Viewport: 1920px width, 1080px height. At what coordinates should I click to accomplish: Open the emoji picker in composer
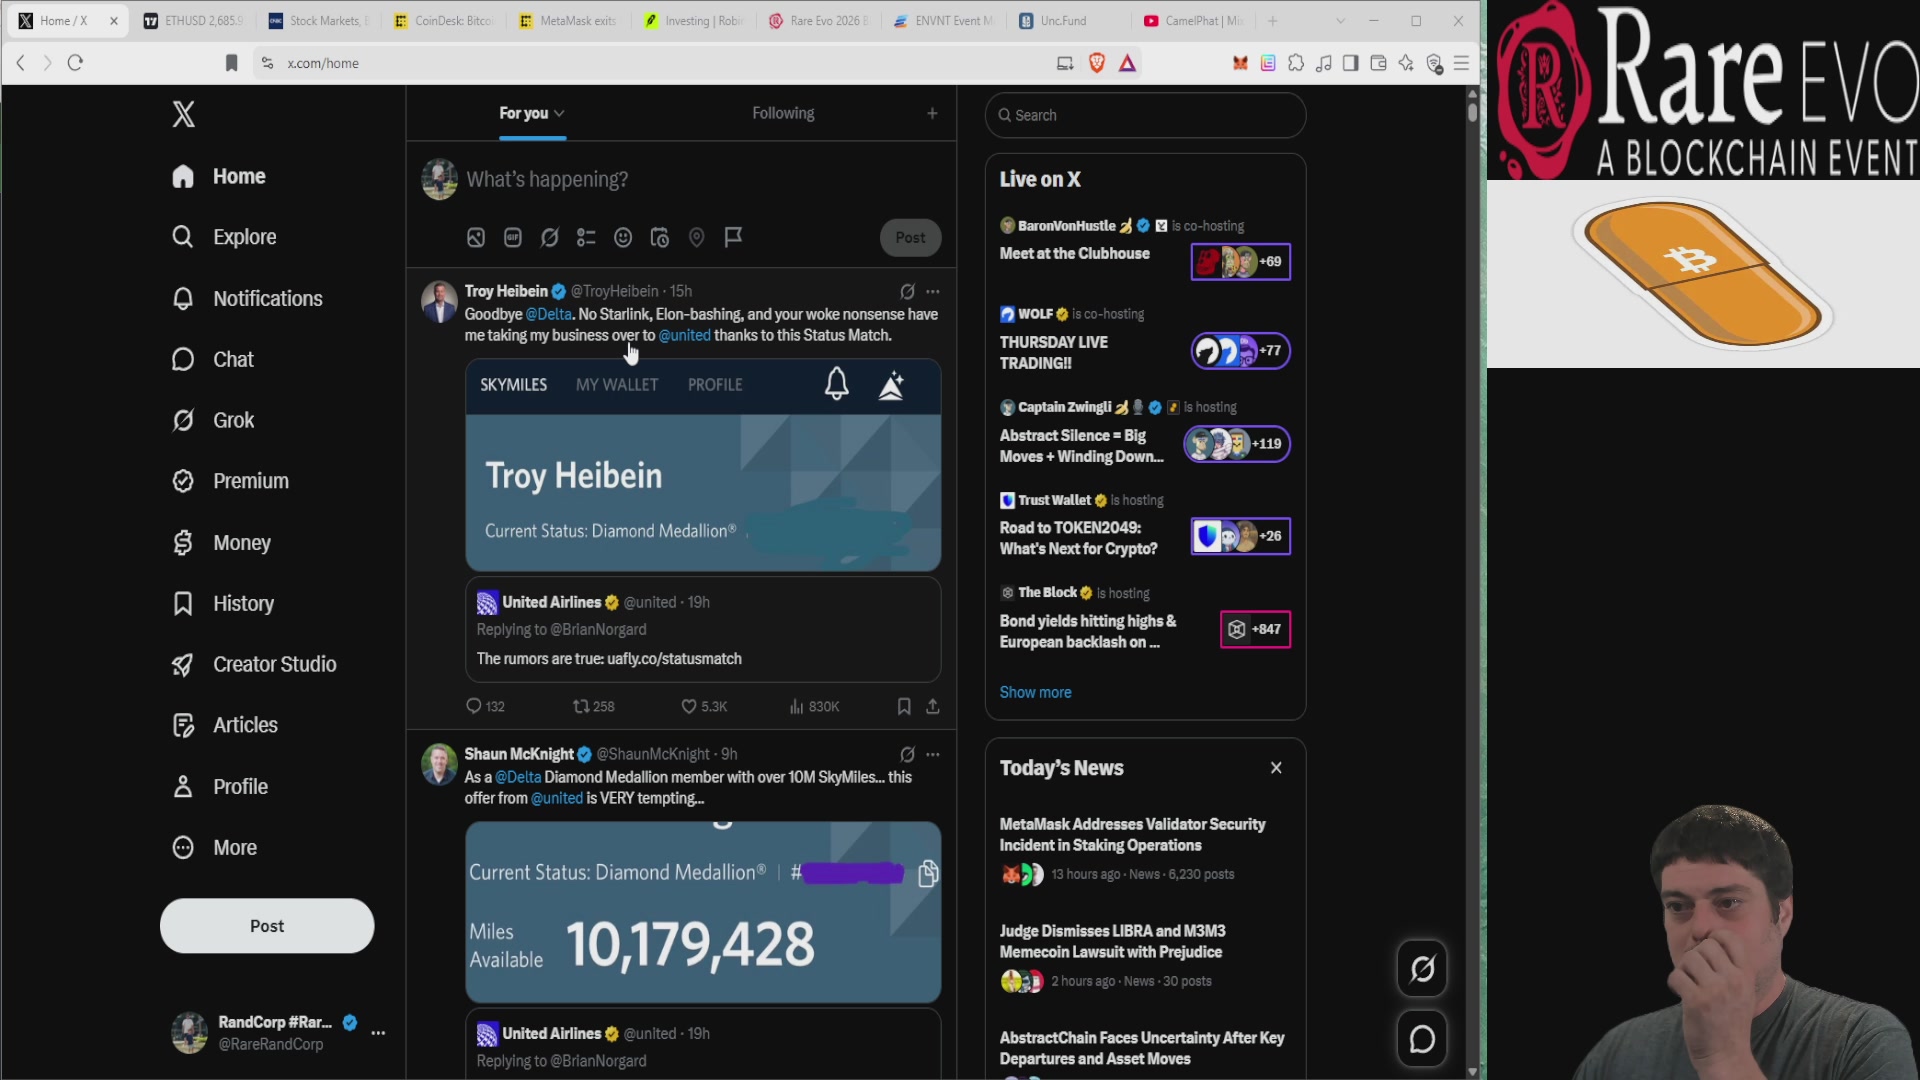(623, 238)
